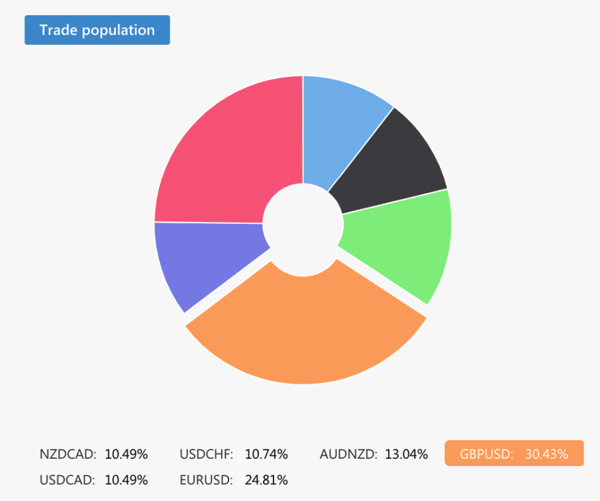Click the highlighted GBPUSD legend label

point(486,454)
